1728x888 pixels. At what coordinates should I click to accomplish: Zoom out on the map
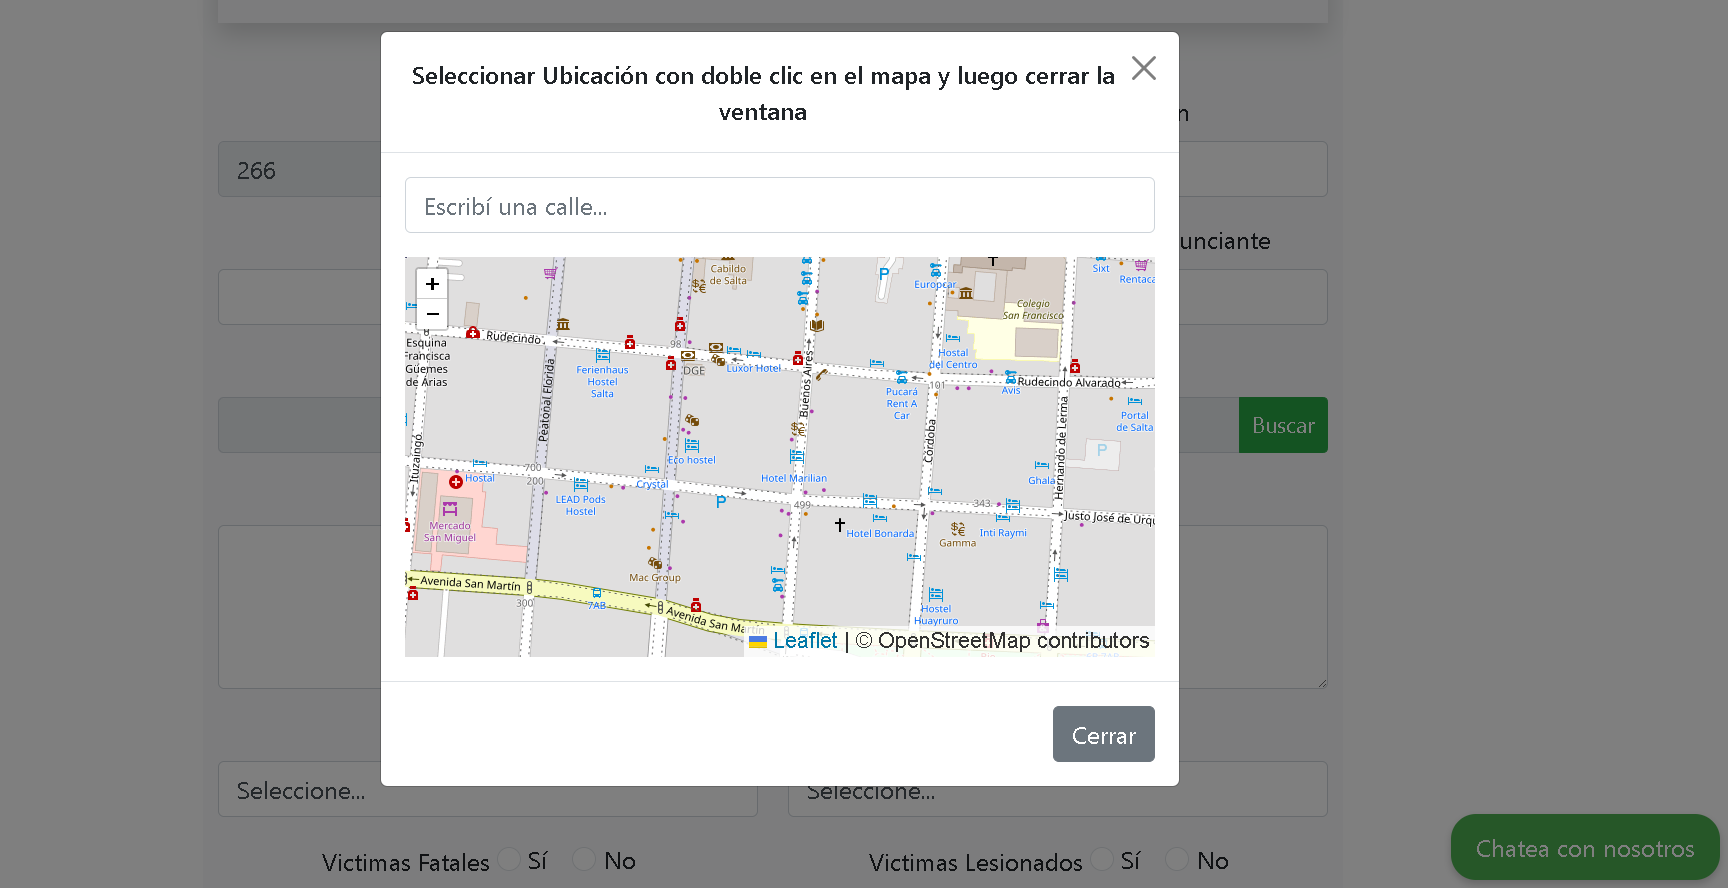click(432, 314)
